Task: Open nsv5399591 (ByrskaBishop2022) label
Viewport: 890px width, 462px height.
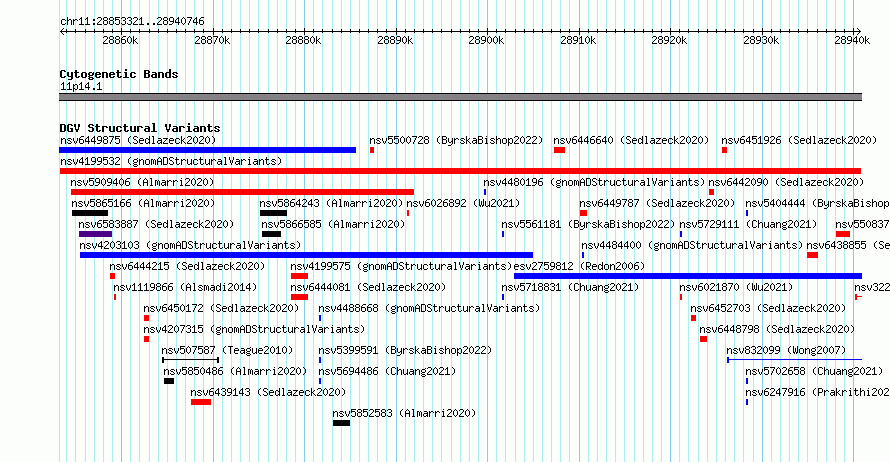Action: click(405, 350)
